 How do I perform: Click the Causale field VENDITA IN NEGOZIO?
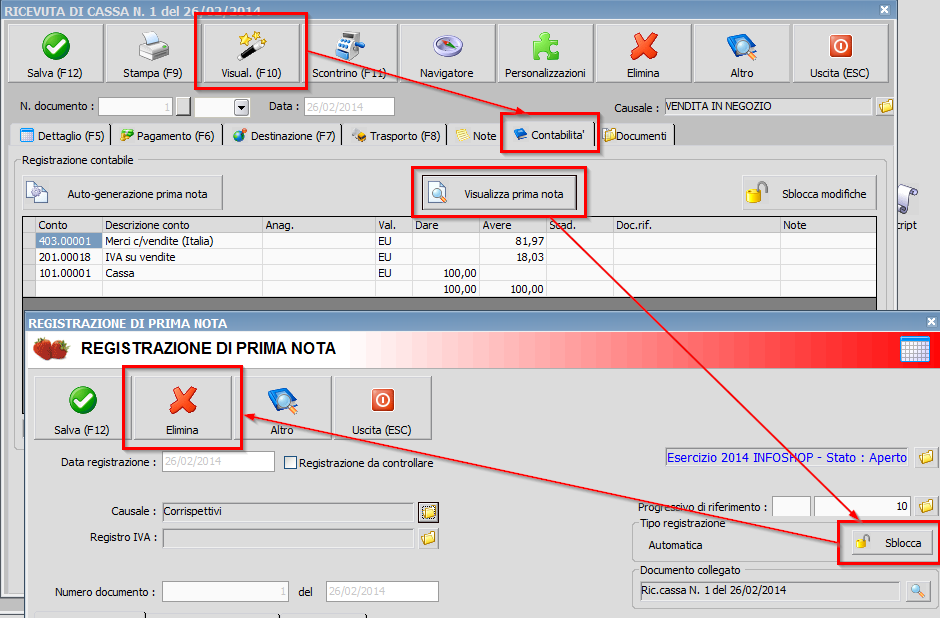[767, 106]
